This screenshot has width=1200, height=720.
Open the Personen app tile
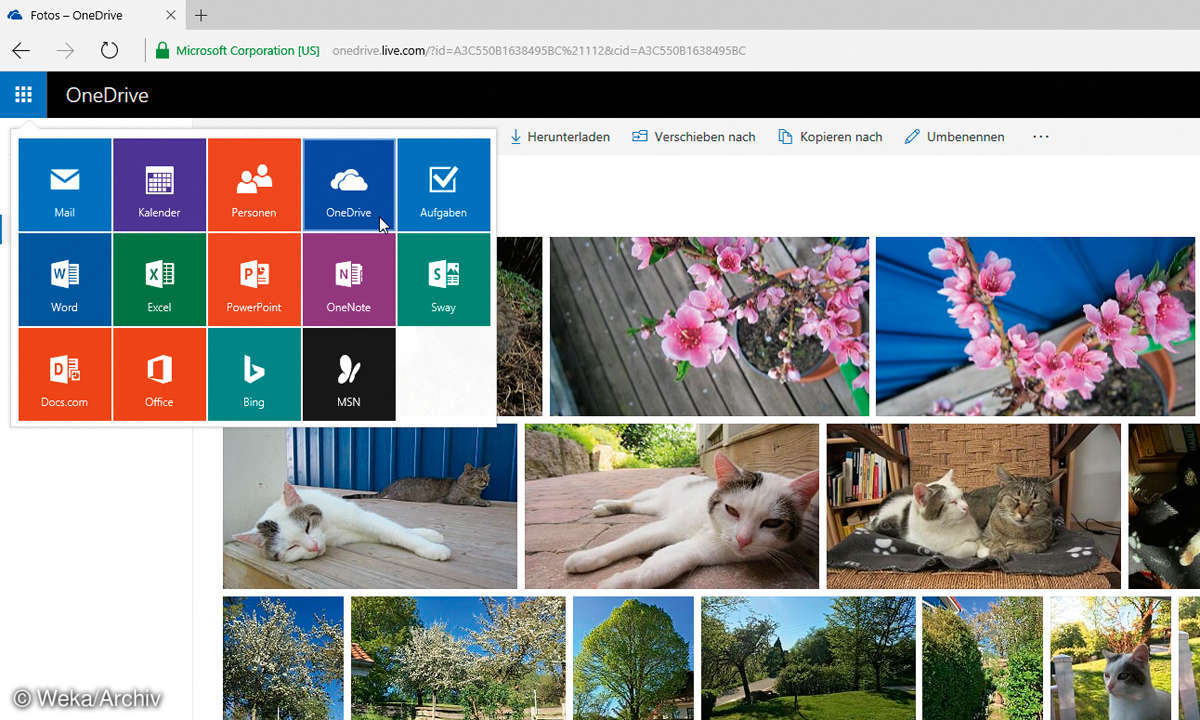click(x=254, y=185)
